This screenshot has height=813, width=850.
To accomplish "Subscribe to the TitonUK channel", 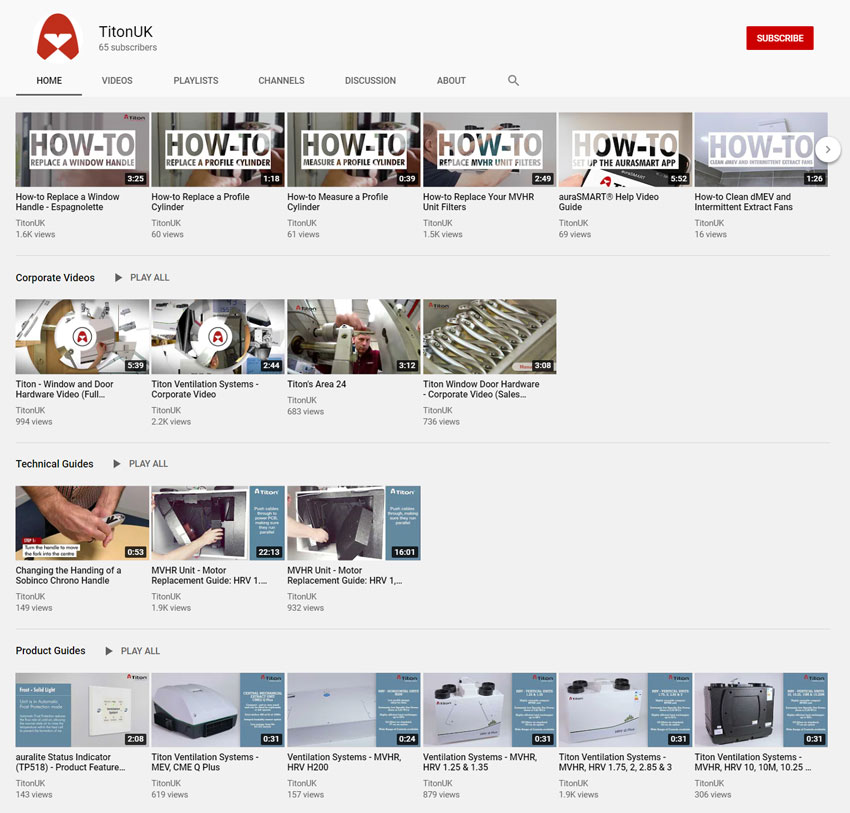I will point(780,37).
